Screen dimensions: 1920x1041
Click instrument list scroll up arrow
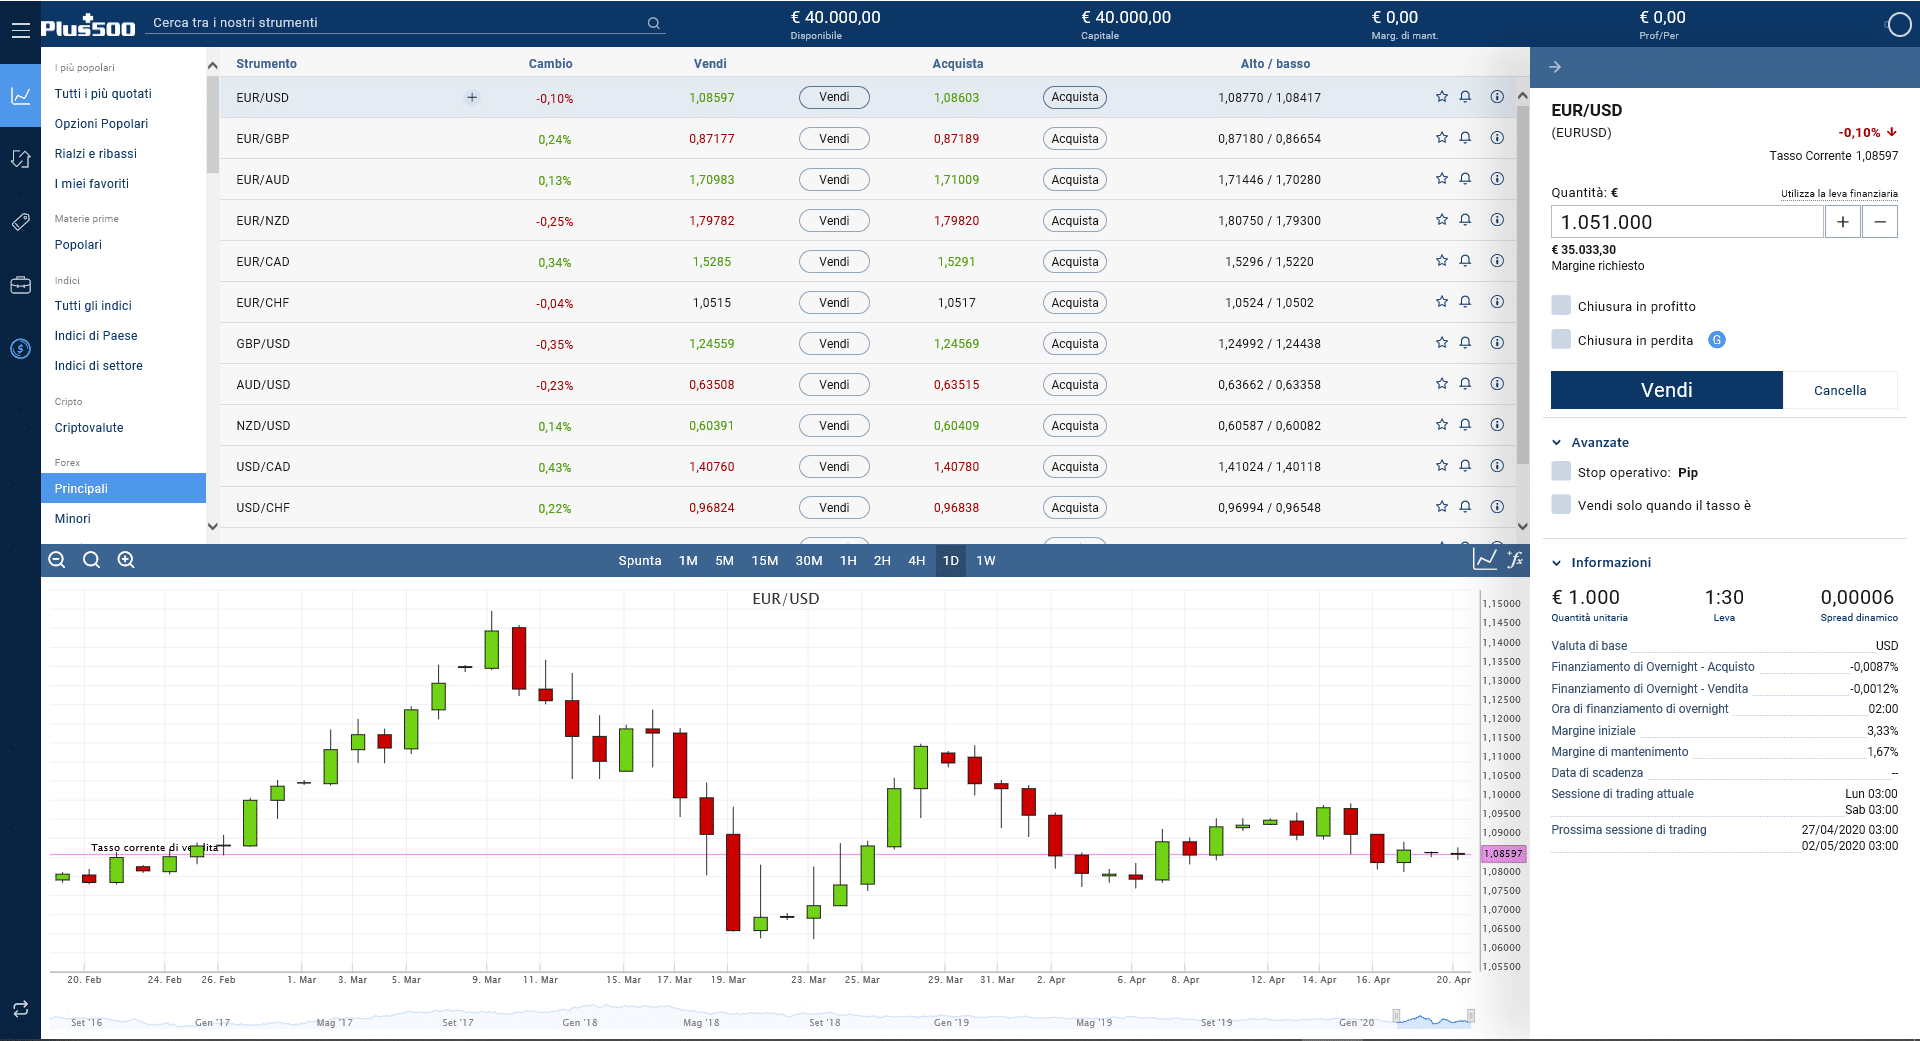click(1522, 96)
